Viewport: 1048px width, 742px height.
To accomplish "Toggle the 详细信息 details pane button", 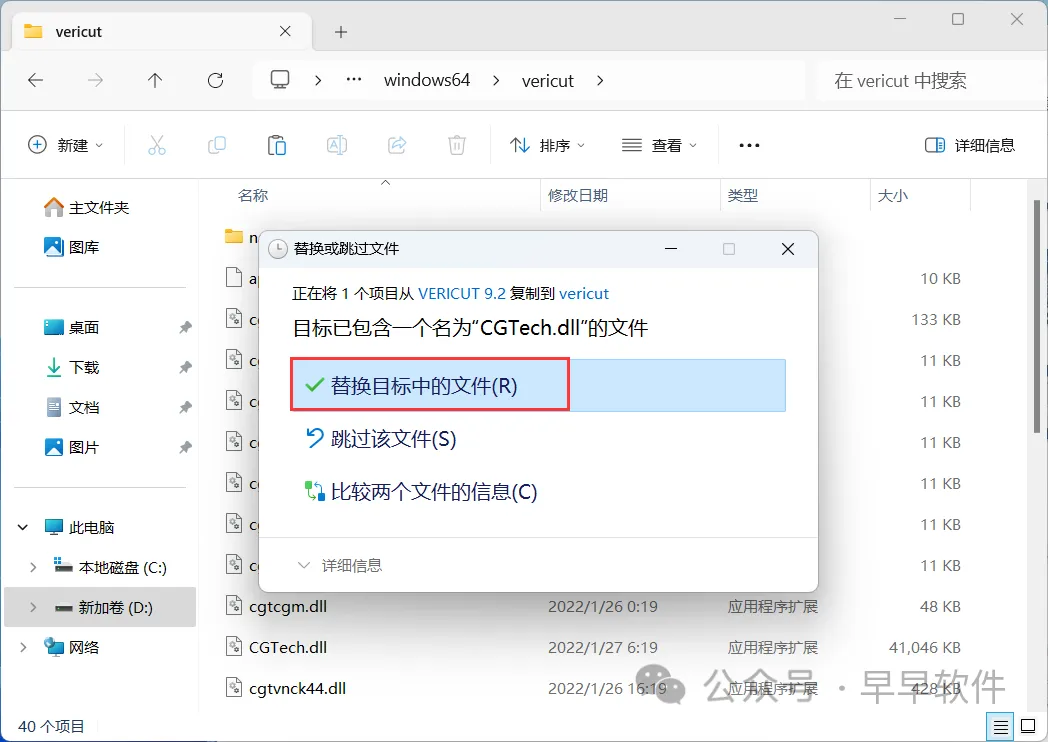I will (970, 145).
